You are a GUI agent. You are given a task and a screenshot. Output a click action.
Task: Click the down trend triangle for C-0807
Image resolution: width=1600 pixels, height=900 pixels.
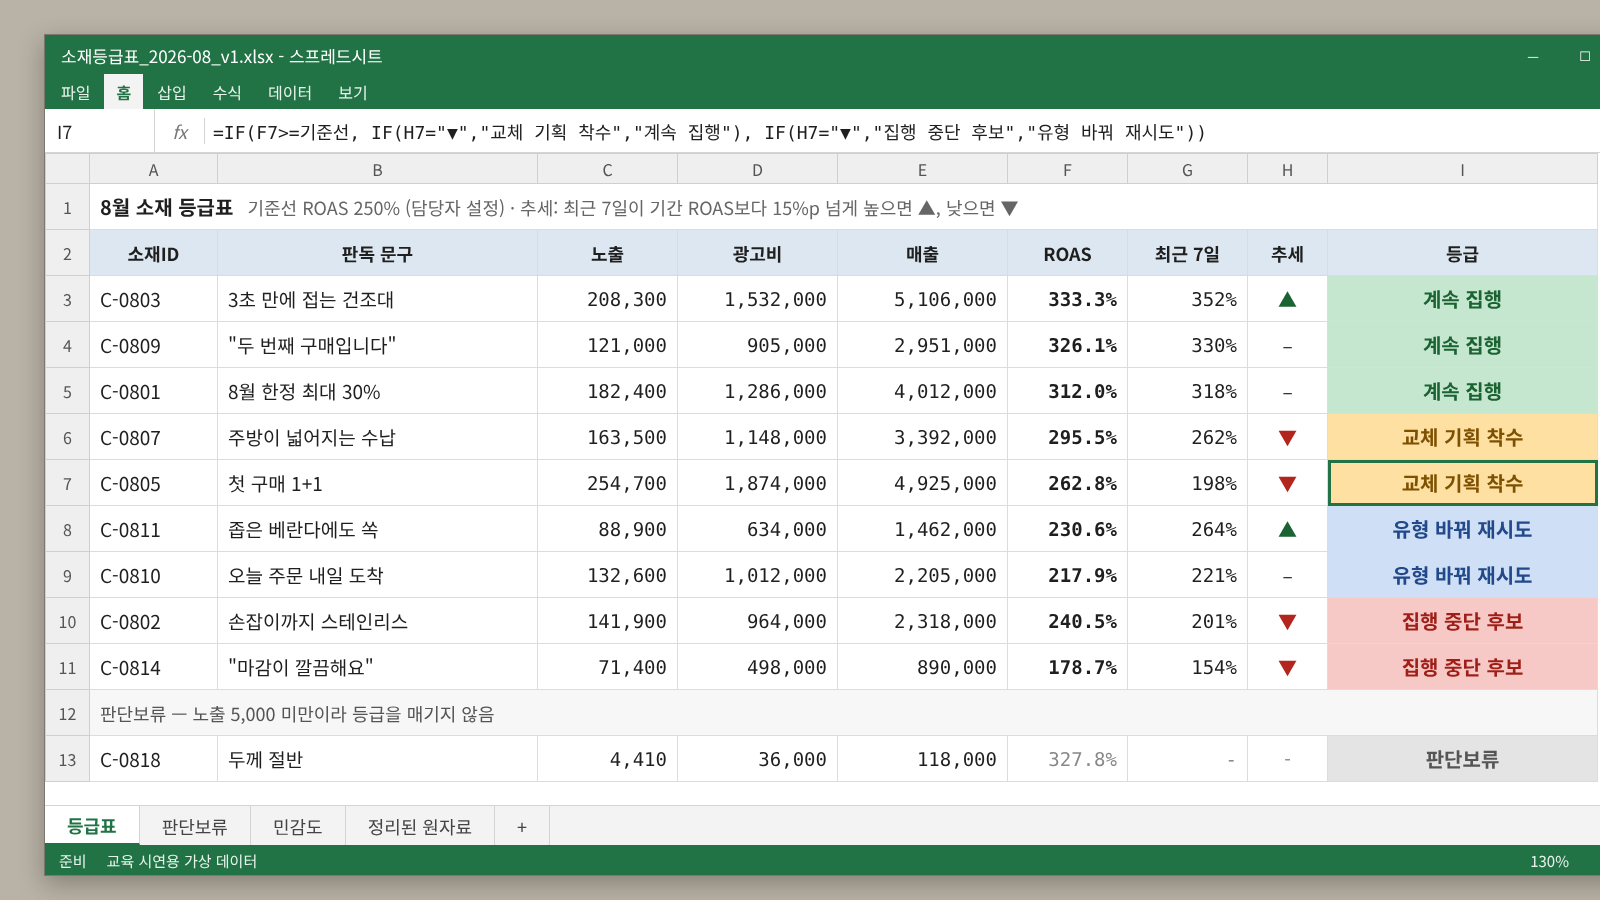pos(1287,438)
